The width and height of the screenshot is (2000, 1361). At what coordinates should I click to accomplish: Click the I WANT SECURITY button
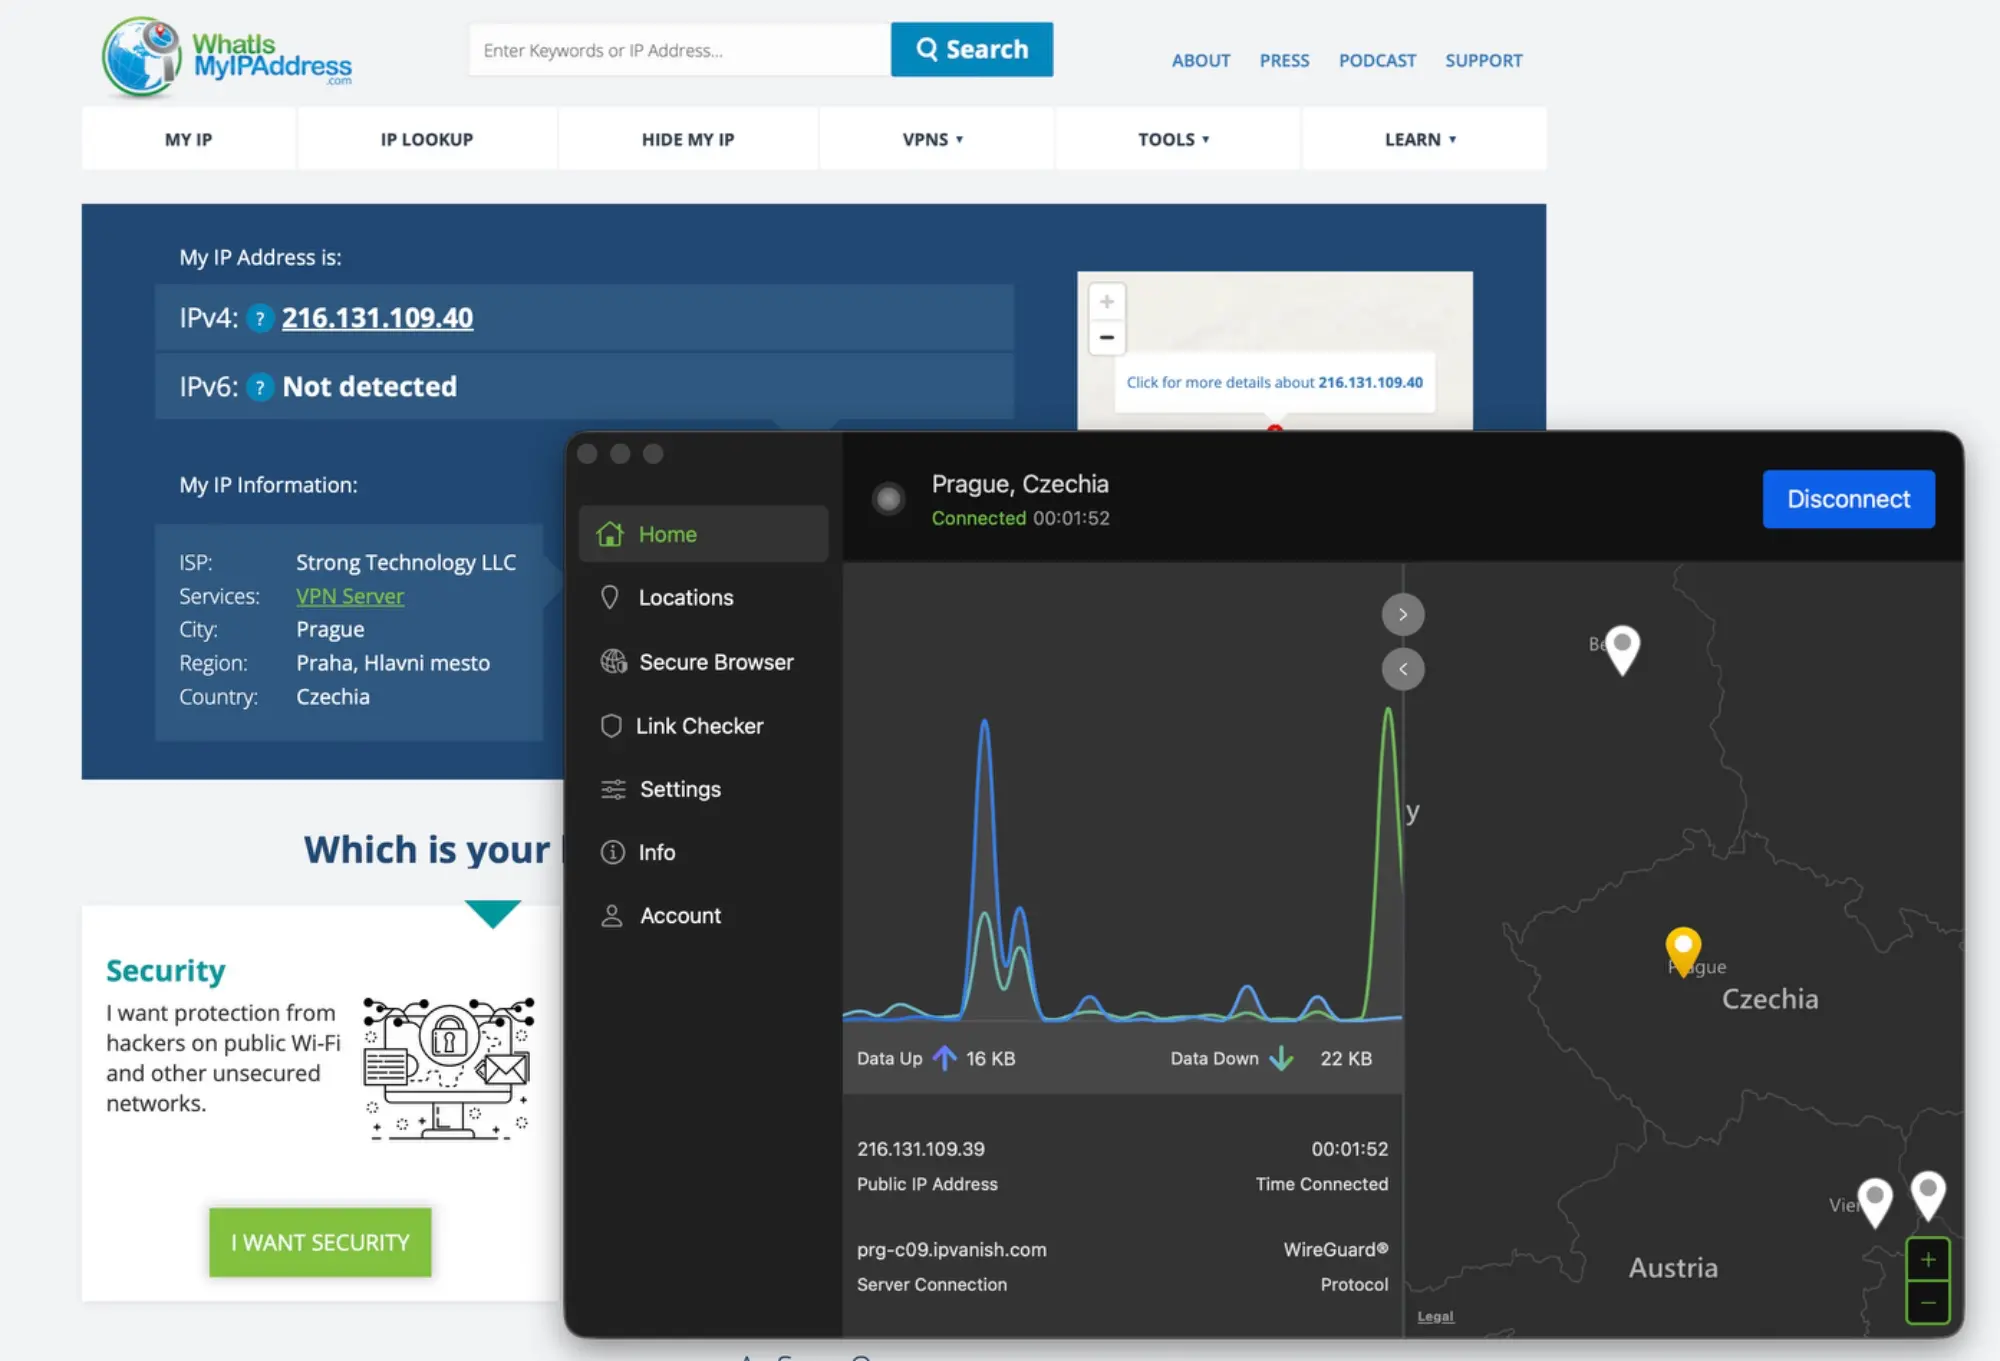pyautogui.click(x=319, y=1242)
